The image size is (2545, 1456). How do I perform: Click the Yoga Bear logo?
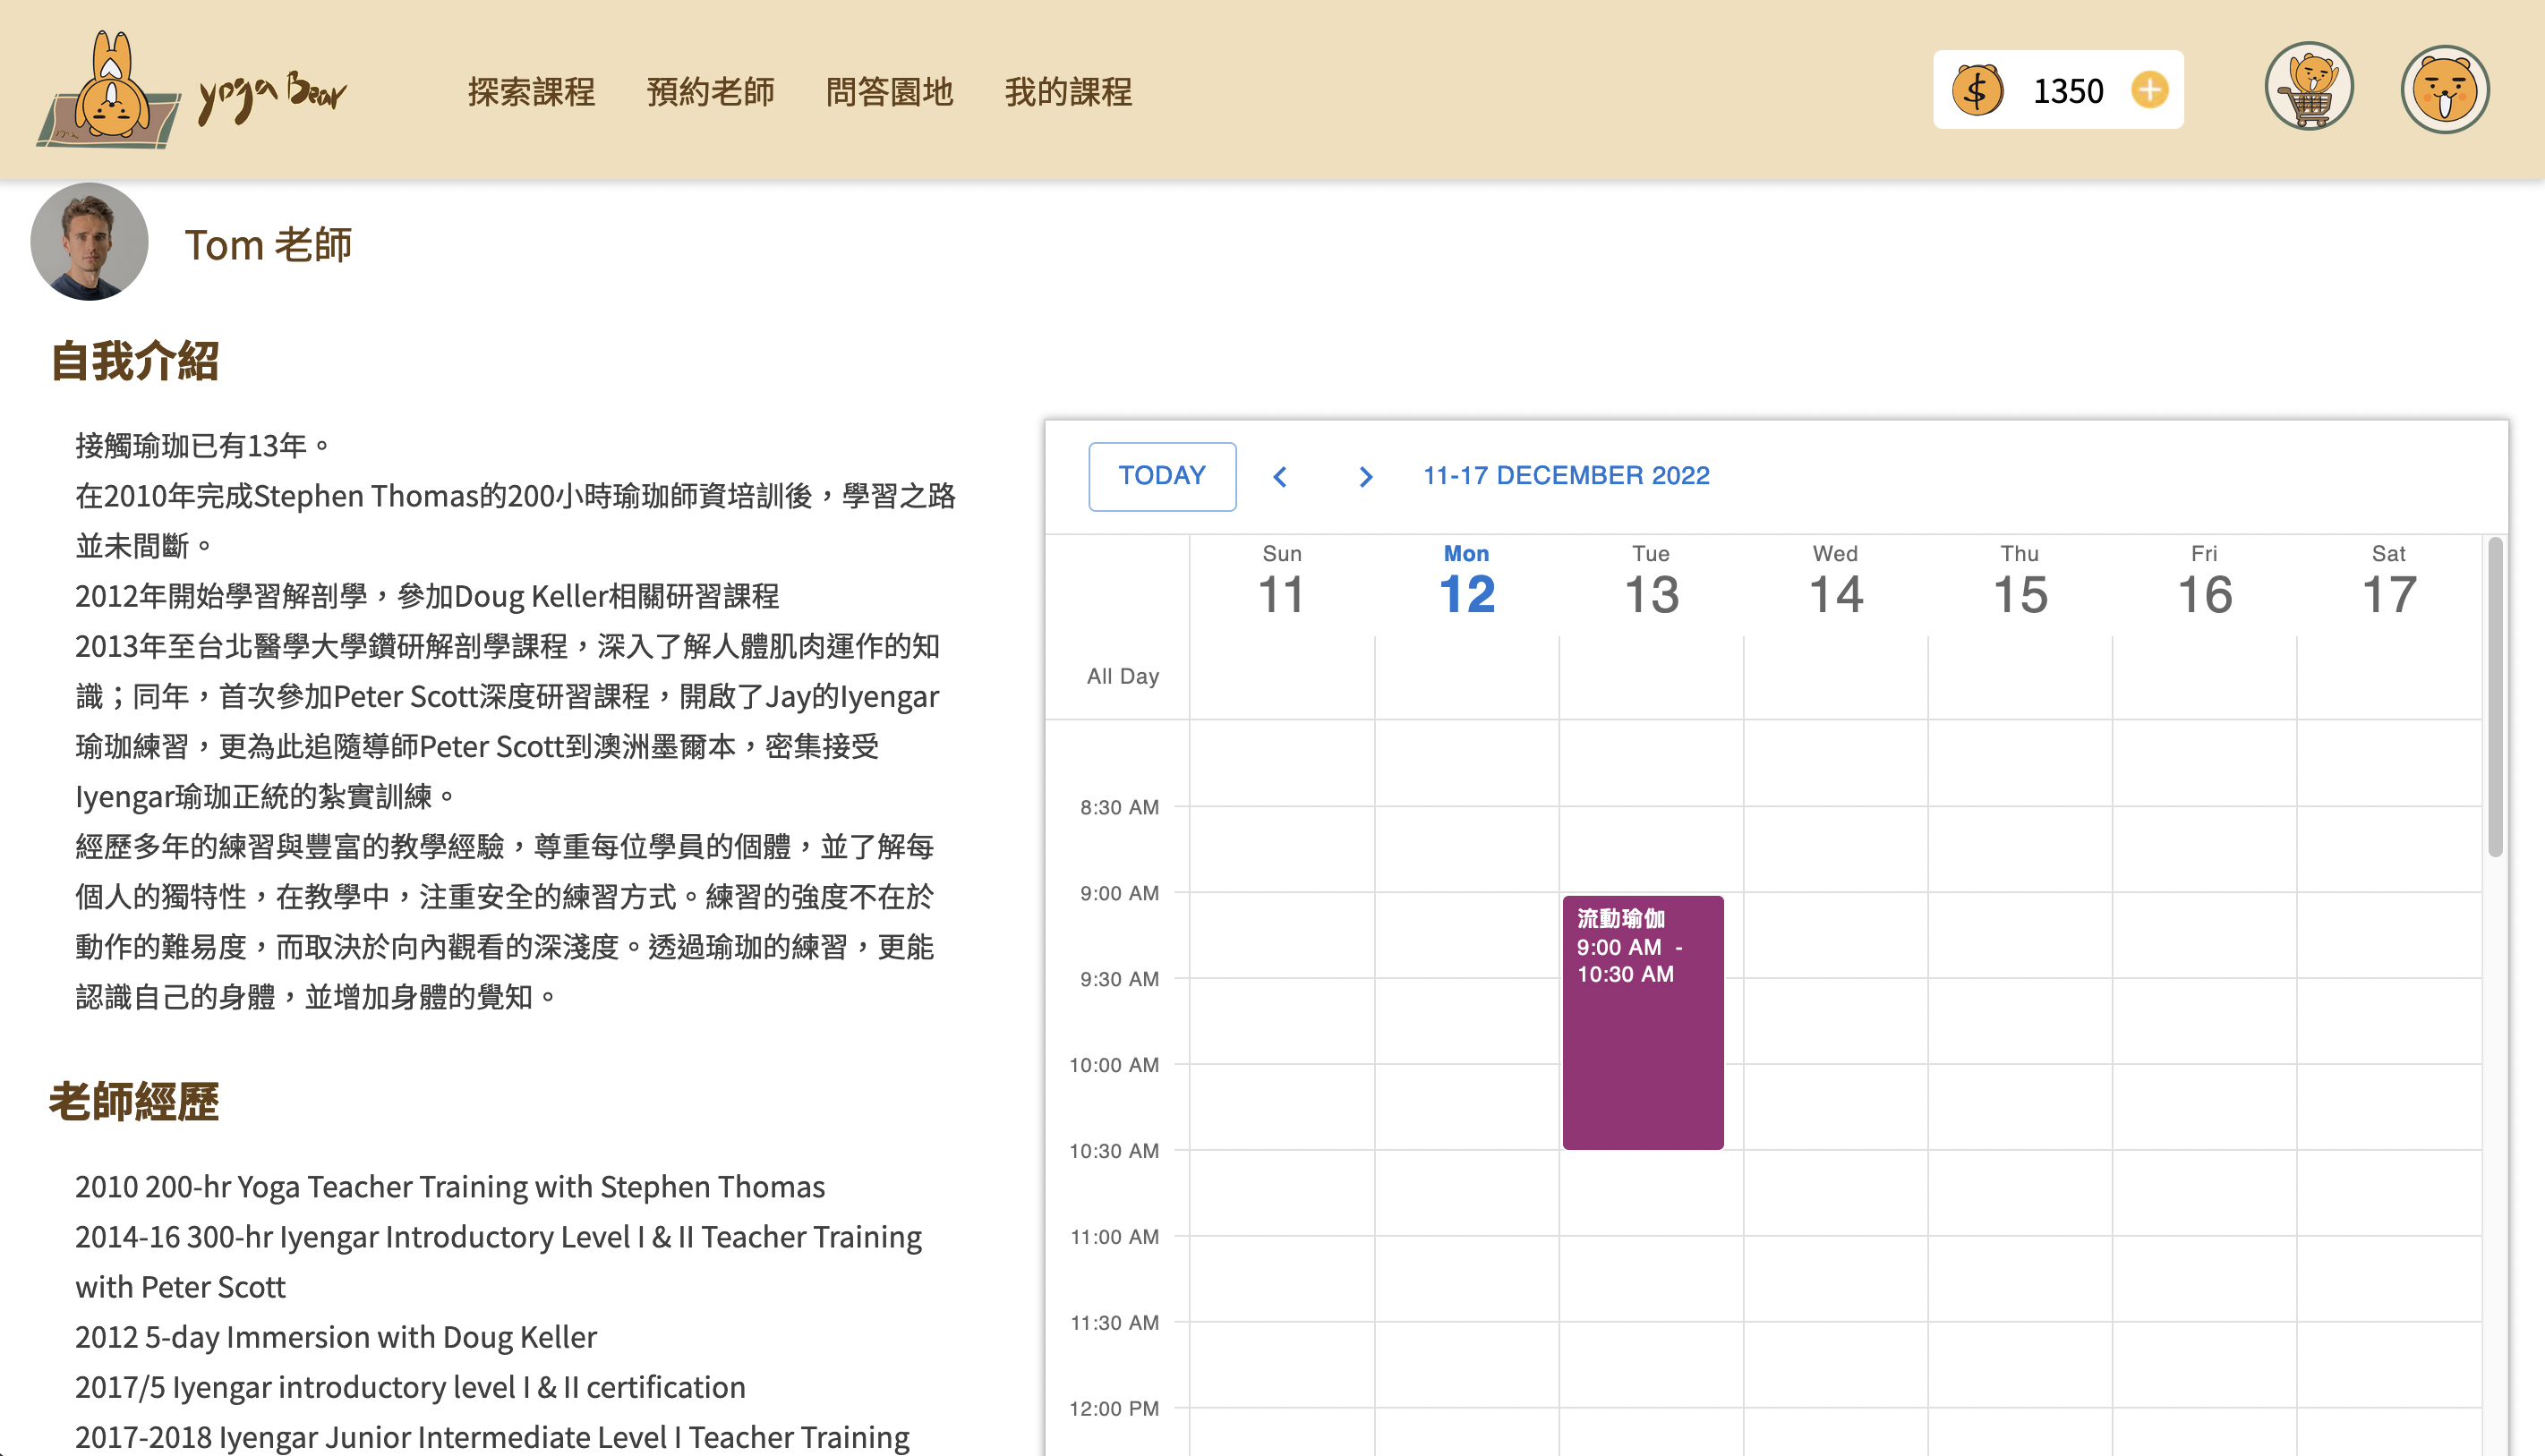point(192,90)
